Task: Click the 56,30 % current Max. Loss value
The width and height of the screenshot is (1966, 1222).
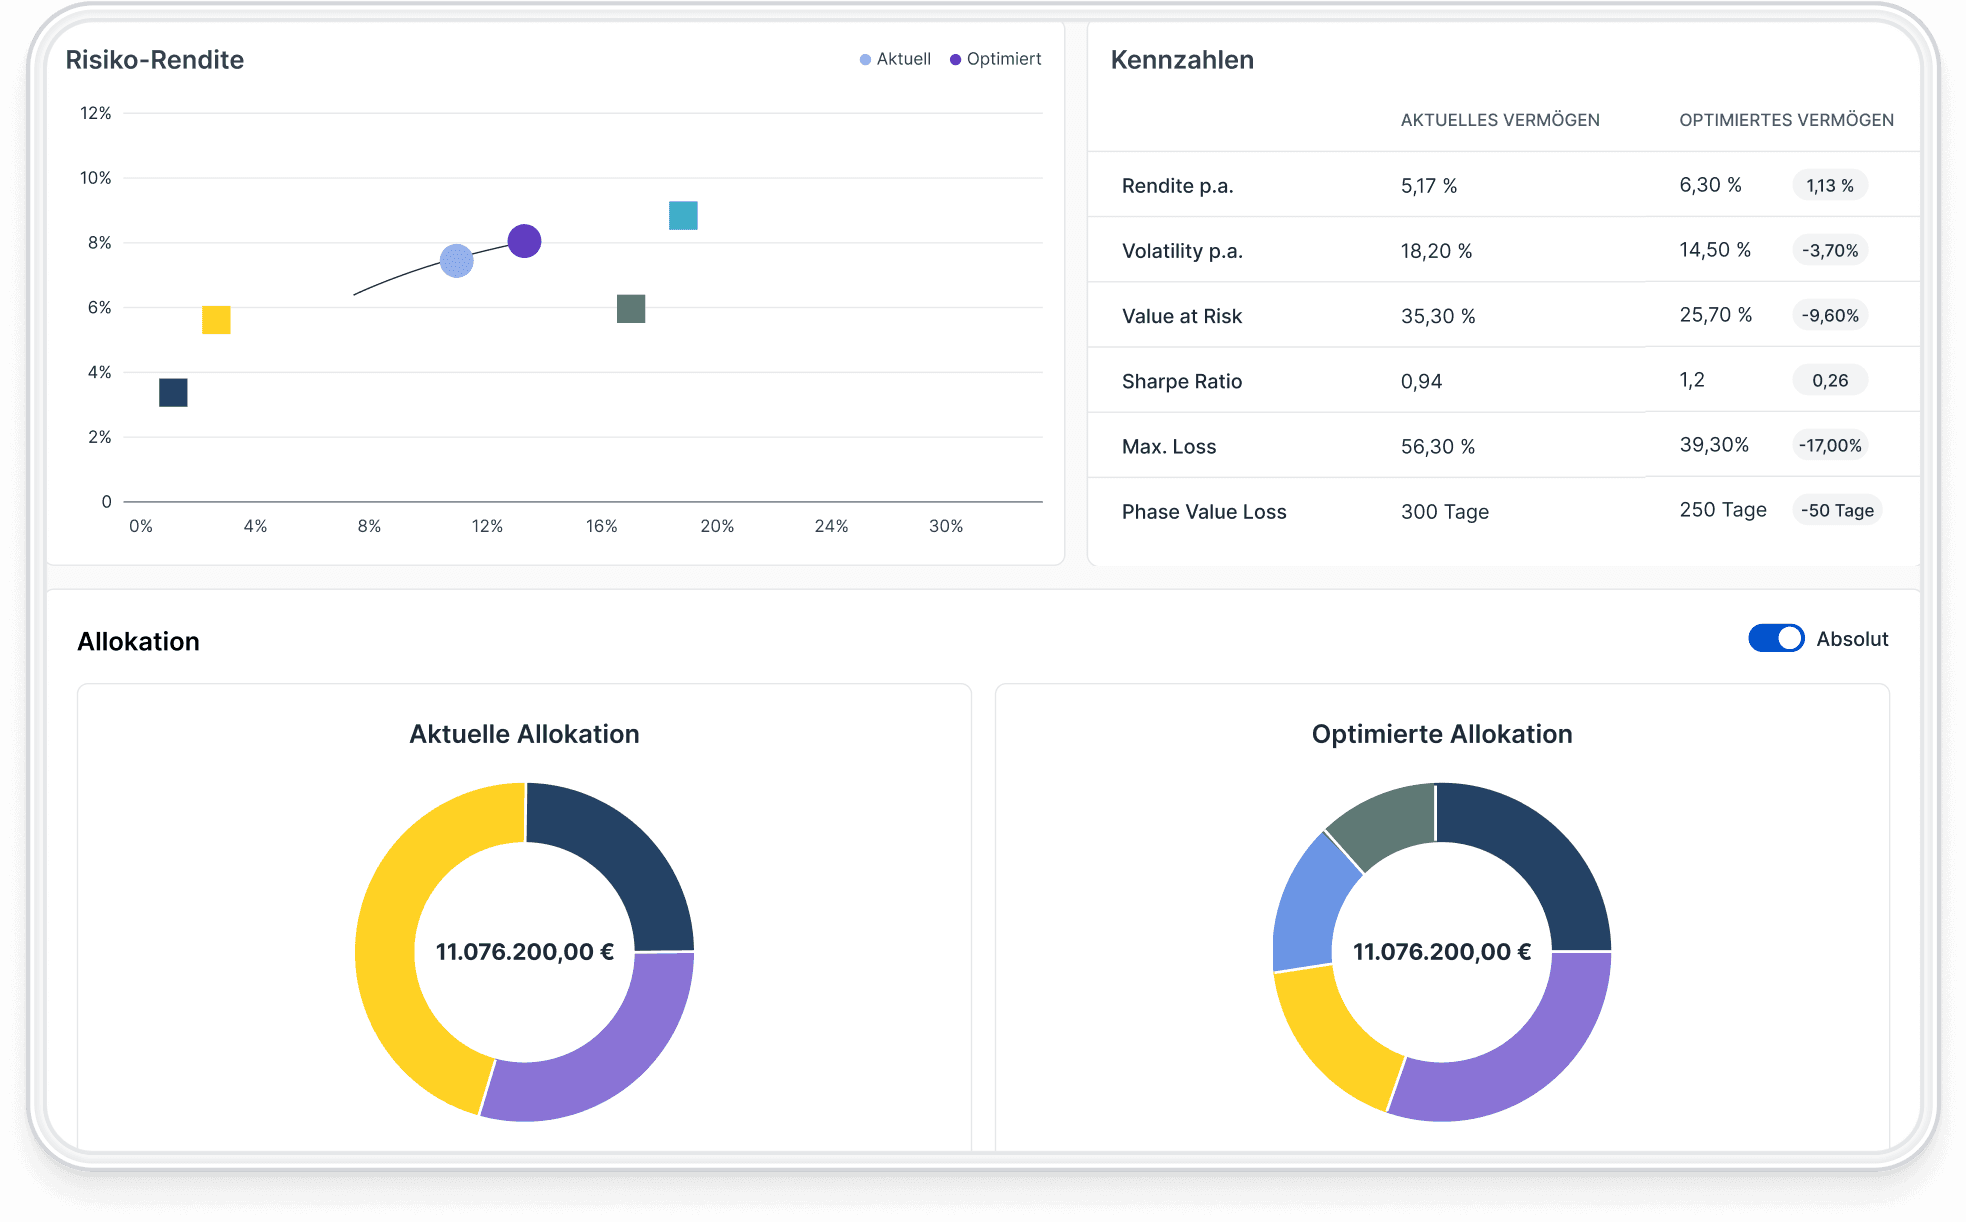Action: (1438, 446)
